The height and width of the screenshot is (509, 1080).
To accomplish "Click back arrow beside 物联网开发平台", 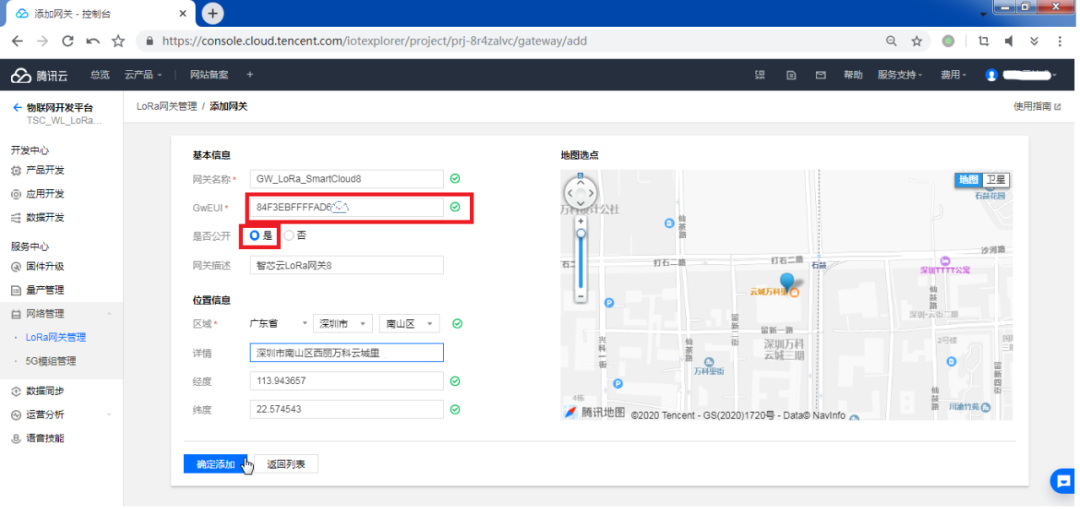I will tap(17, 107).
